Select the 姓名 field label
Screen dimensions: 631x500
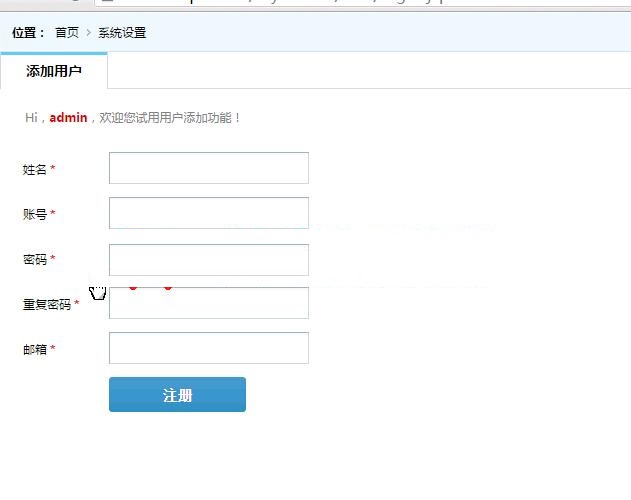pyautogui.click(x=35, y=169)
